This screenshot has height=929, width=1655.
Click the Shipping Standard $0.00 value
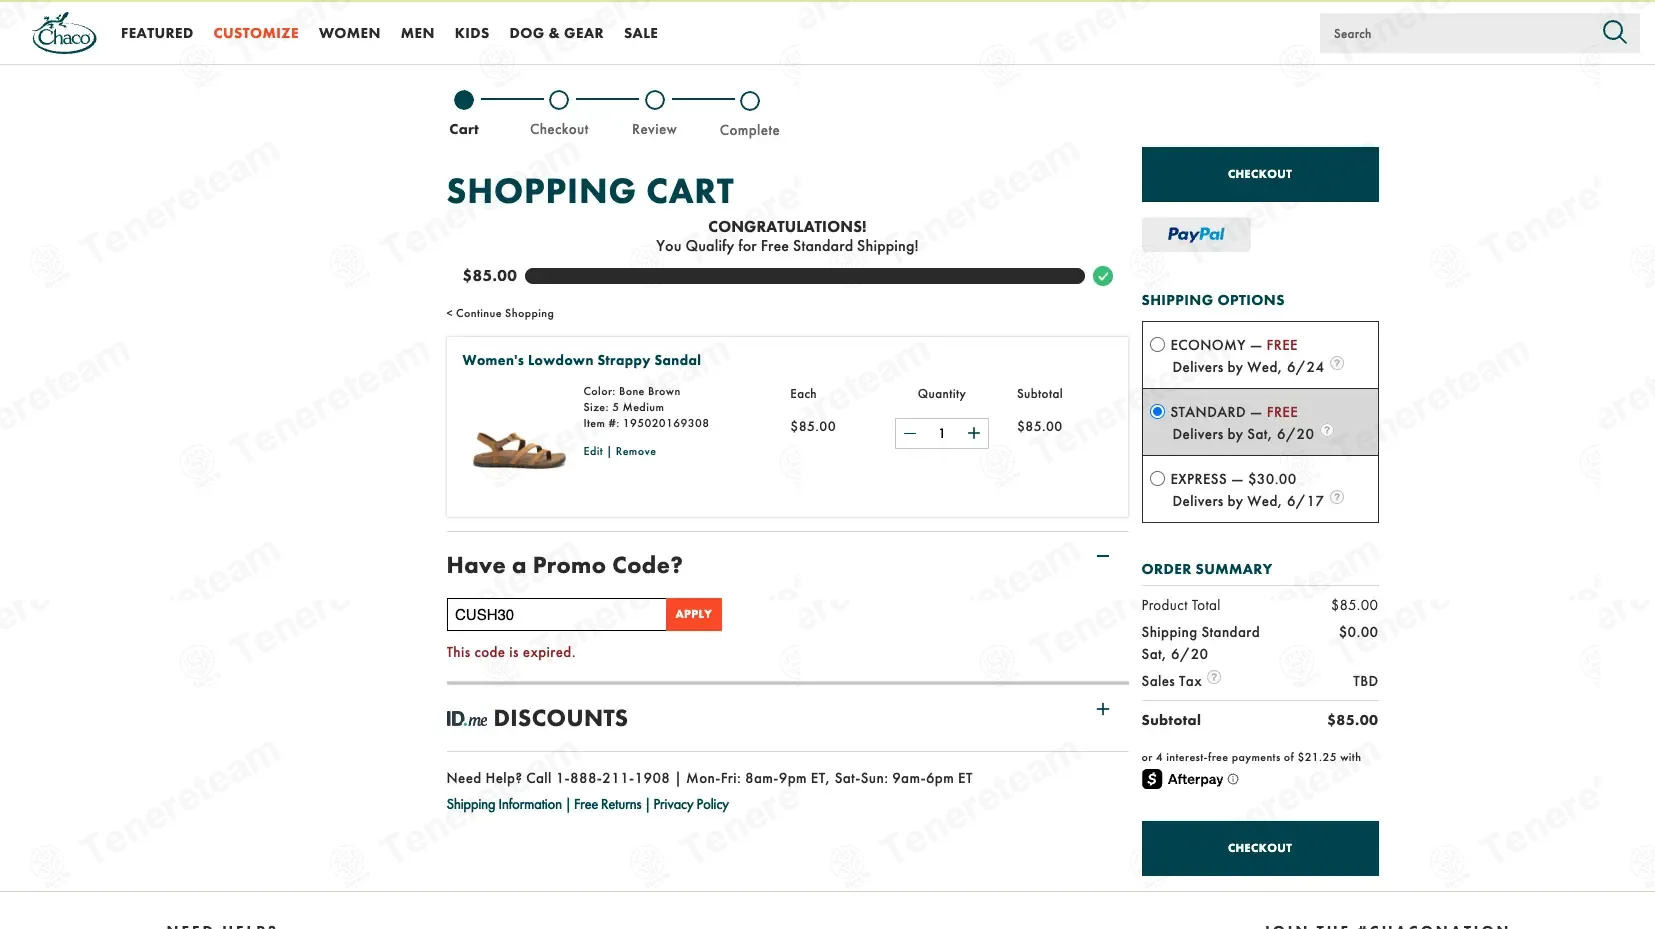(1358, 632)
